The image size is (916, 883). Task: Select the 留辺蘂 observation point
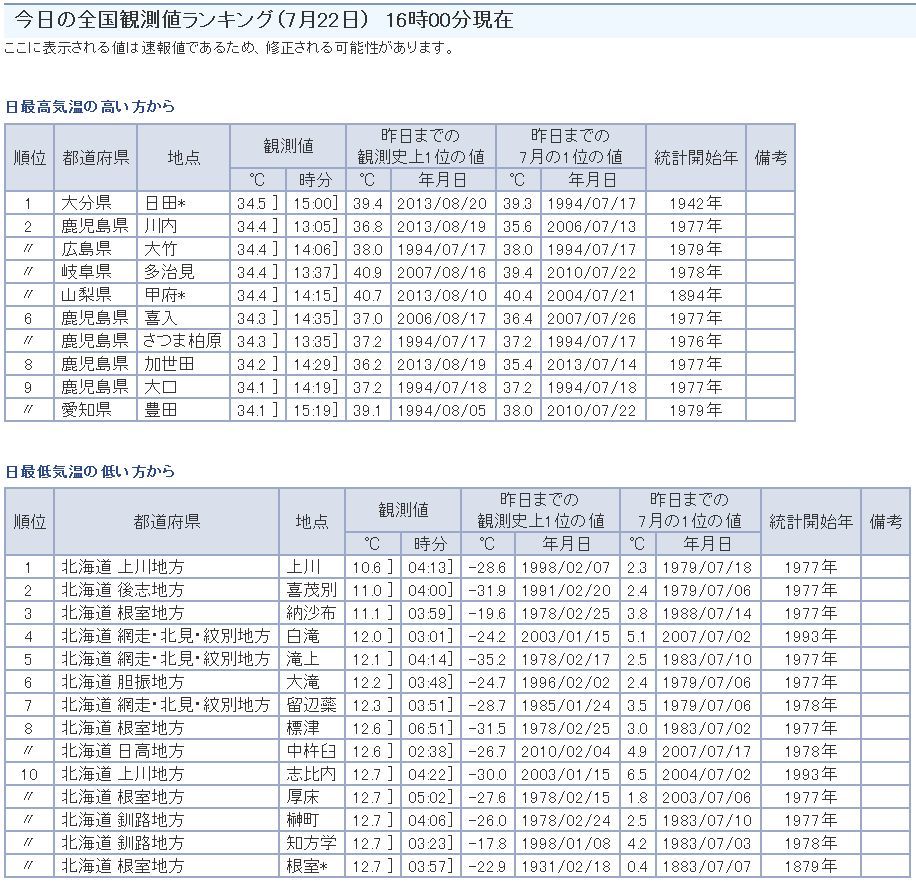[x=311, y=705]
